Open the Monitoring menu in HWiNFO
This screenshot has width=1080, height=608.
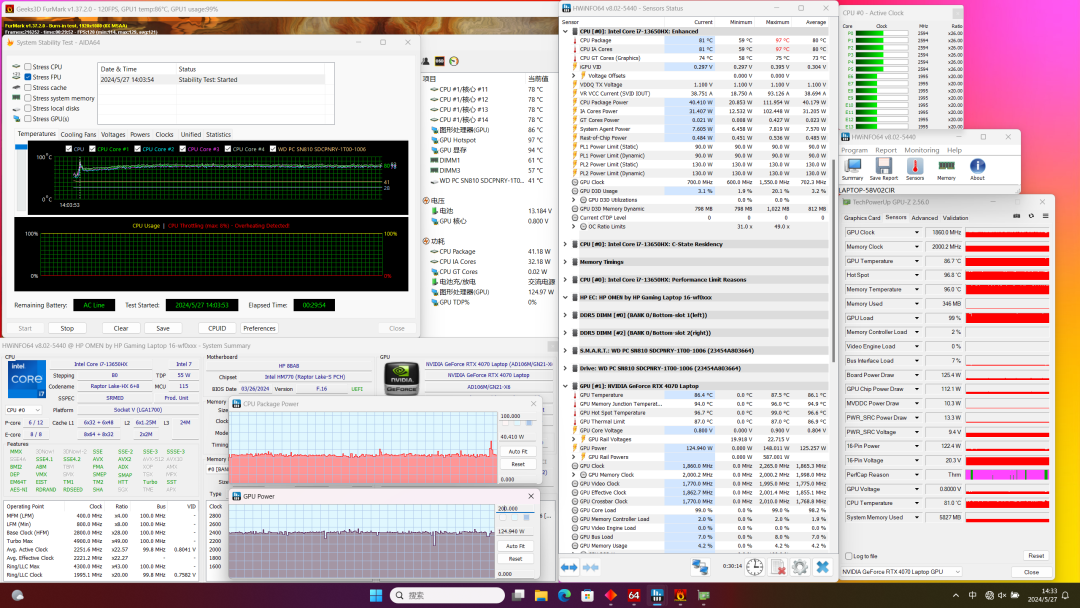(921, 150)
